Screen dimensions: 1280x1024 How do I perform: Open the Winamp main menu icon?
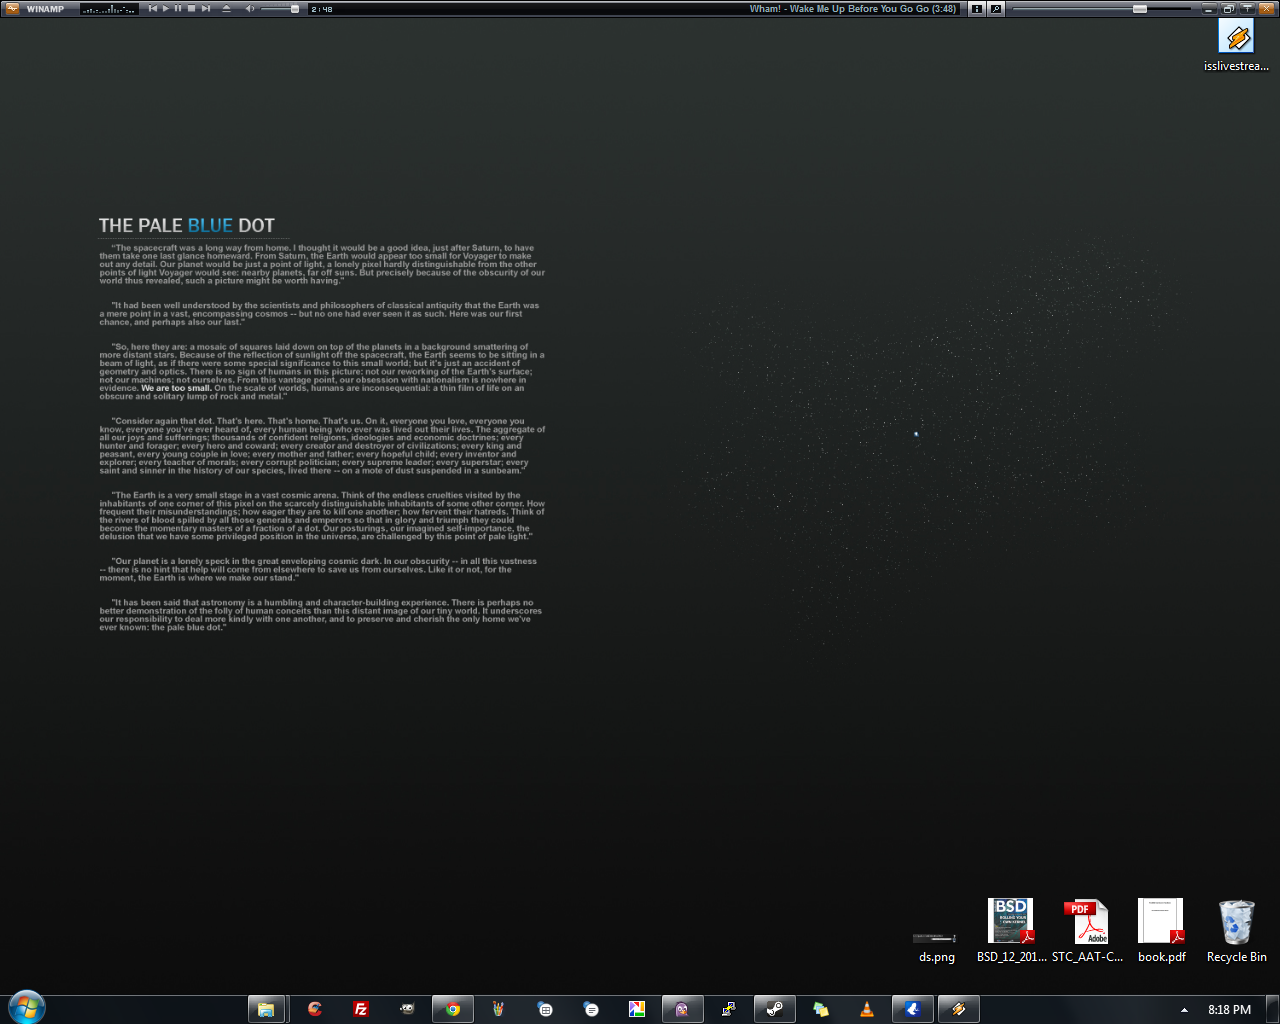tap(12, 9)
